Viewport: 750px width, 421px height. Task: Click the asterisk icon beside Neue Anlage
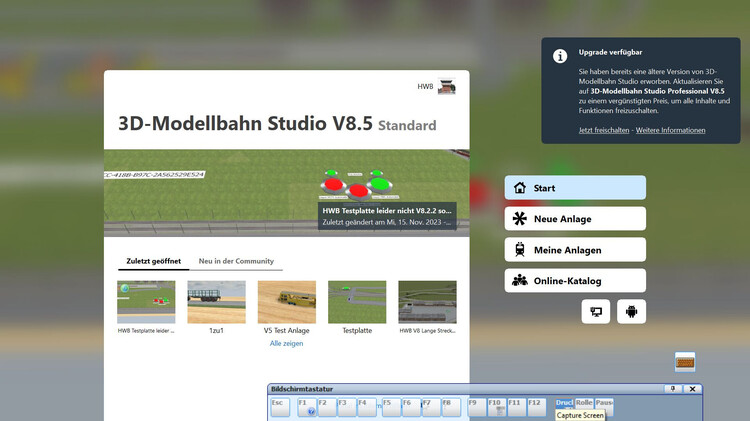click(519, 219)
